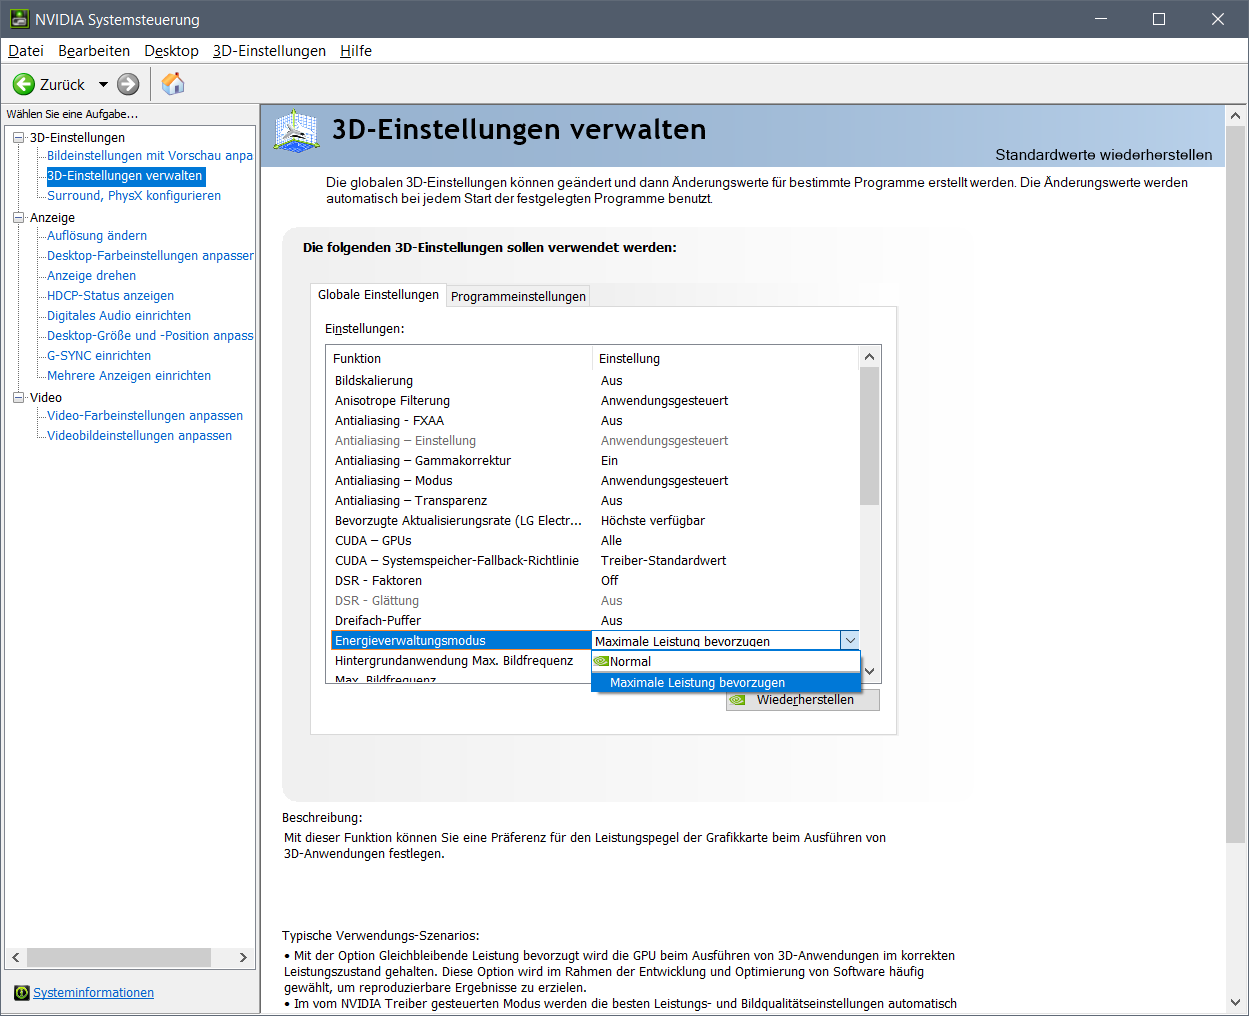
Task: Collapse the Anzeige tree node
Action: coord(18,218)
